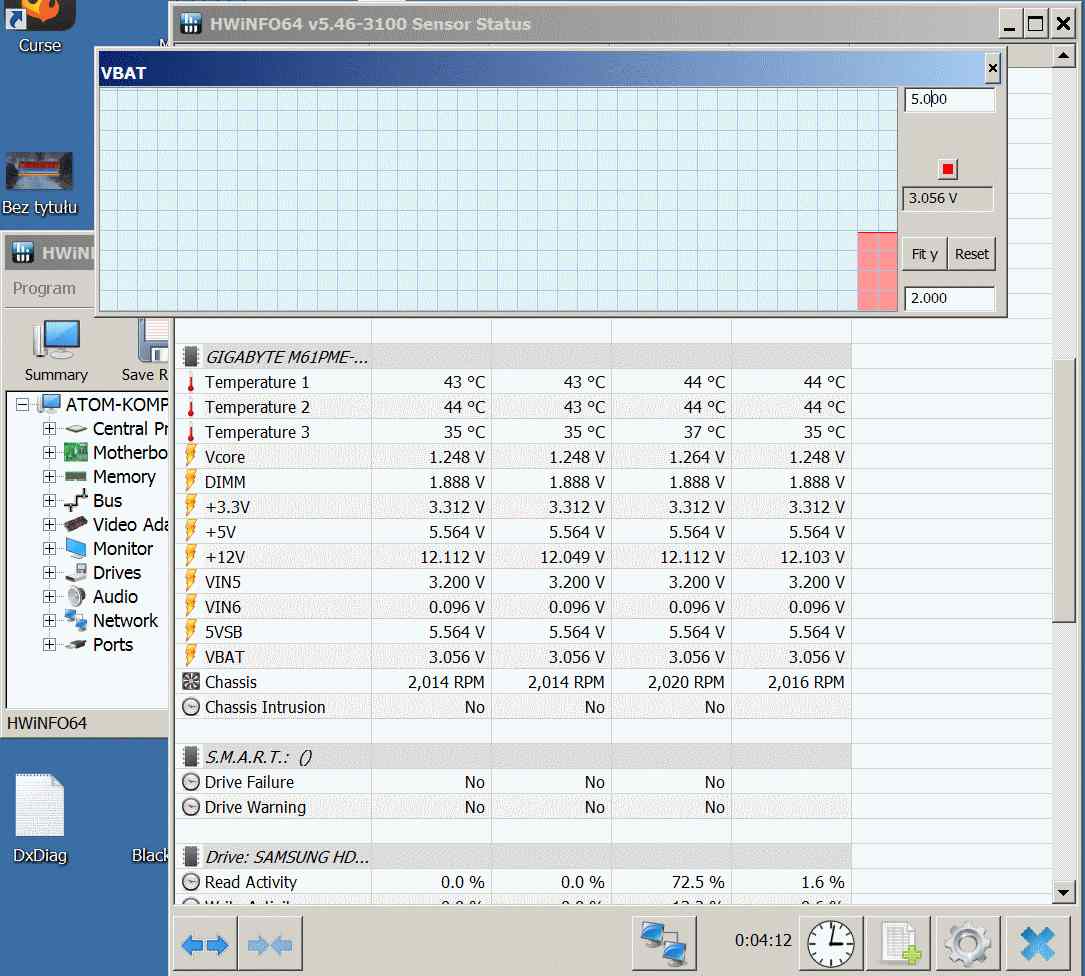Screen dimensions: 1085x976
Task: Click the 3.056 V current value in VBAT graph
Action: (948, 199)
